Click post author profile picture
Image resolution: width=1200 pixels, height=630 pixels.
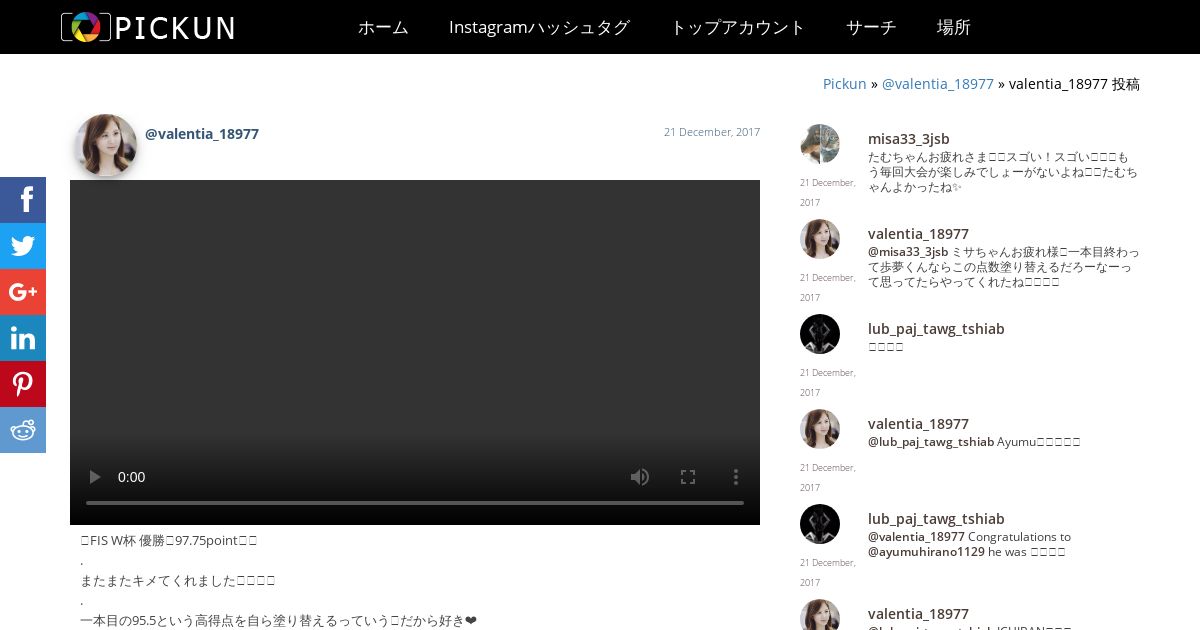pos(106,145)
